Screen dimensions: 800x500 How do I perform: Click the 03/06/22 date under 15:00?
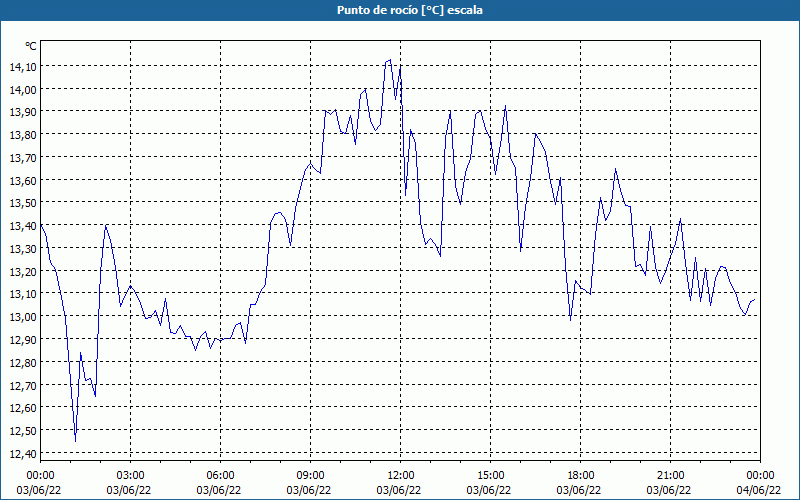pyautogui.click(x=489, y=490)
